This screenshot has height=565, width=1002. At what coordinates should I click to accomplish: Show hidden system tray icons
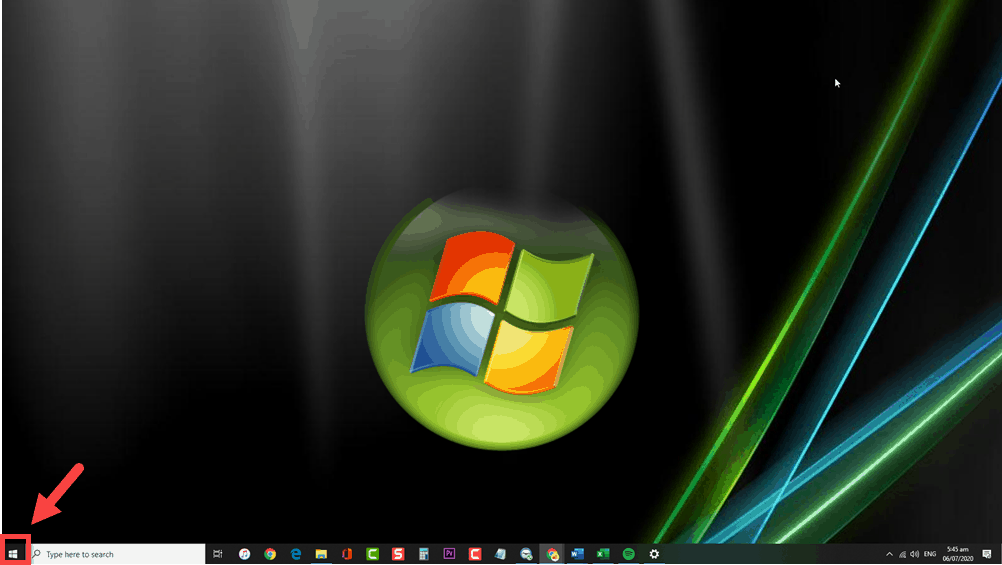click(889, 554)
